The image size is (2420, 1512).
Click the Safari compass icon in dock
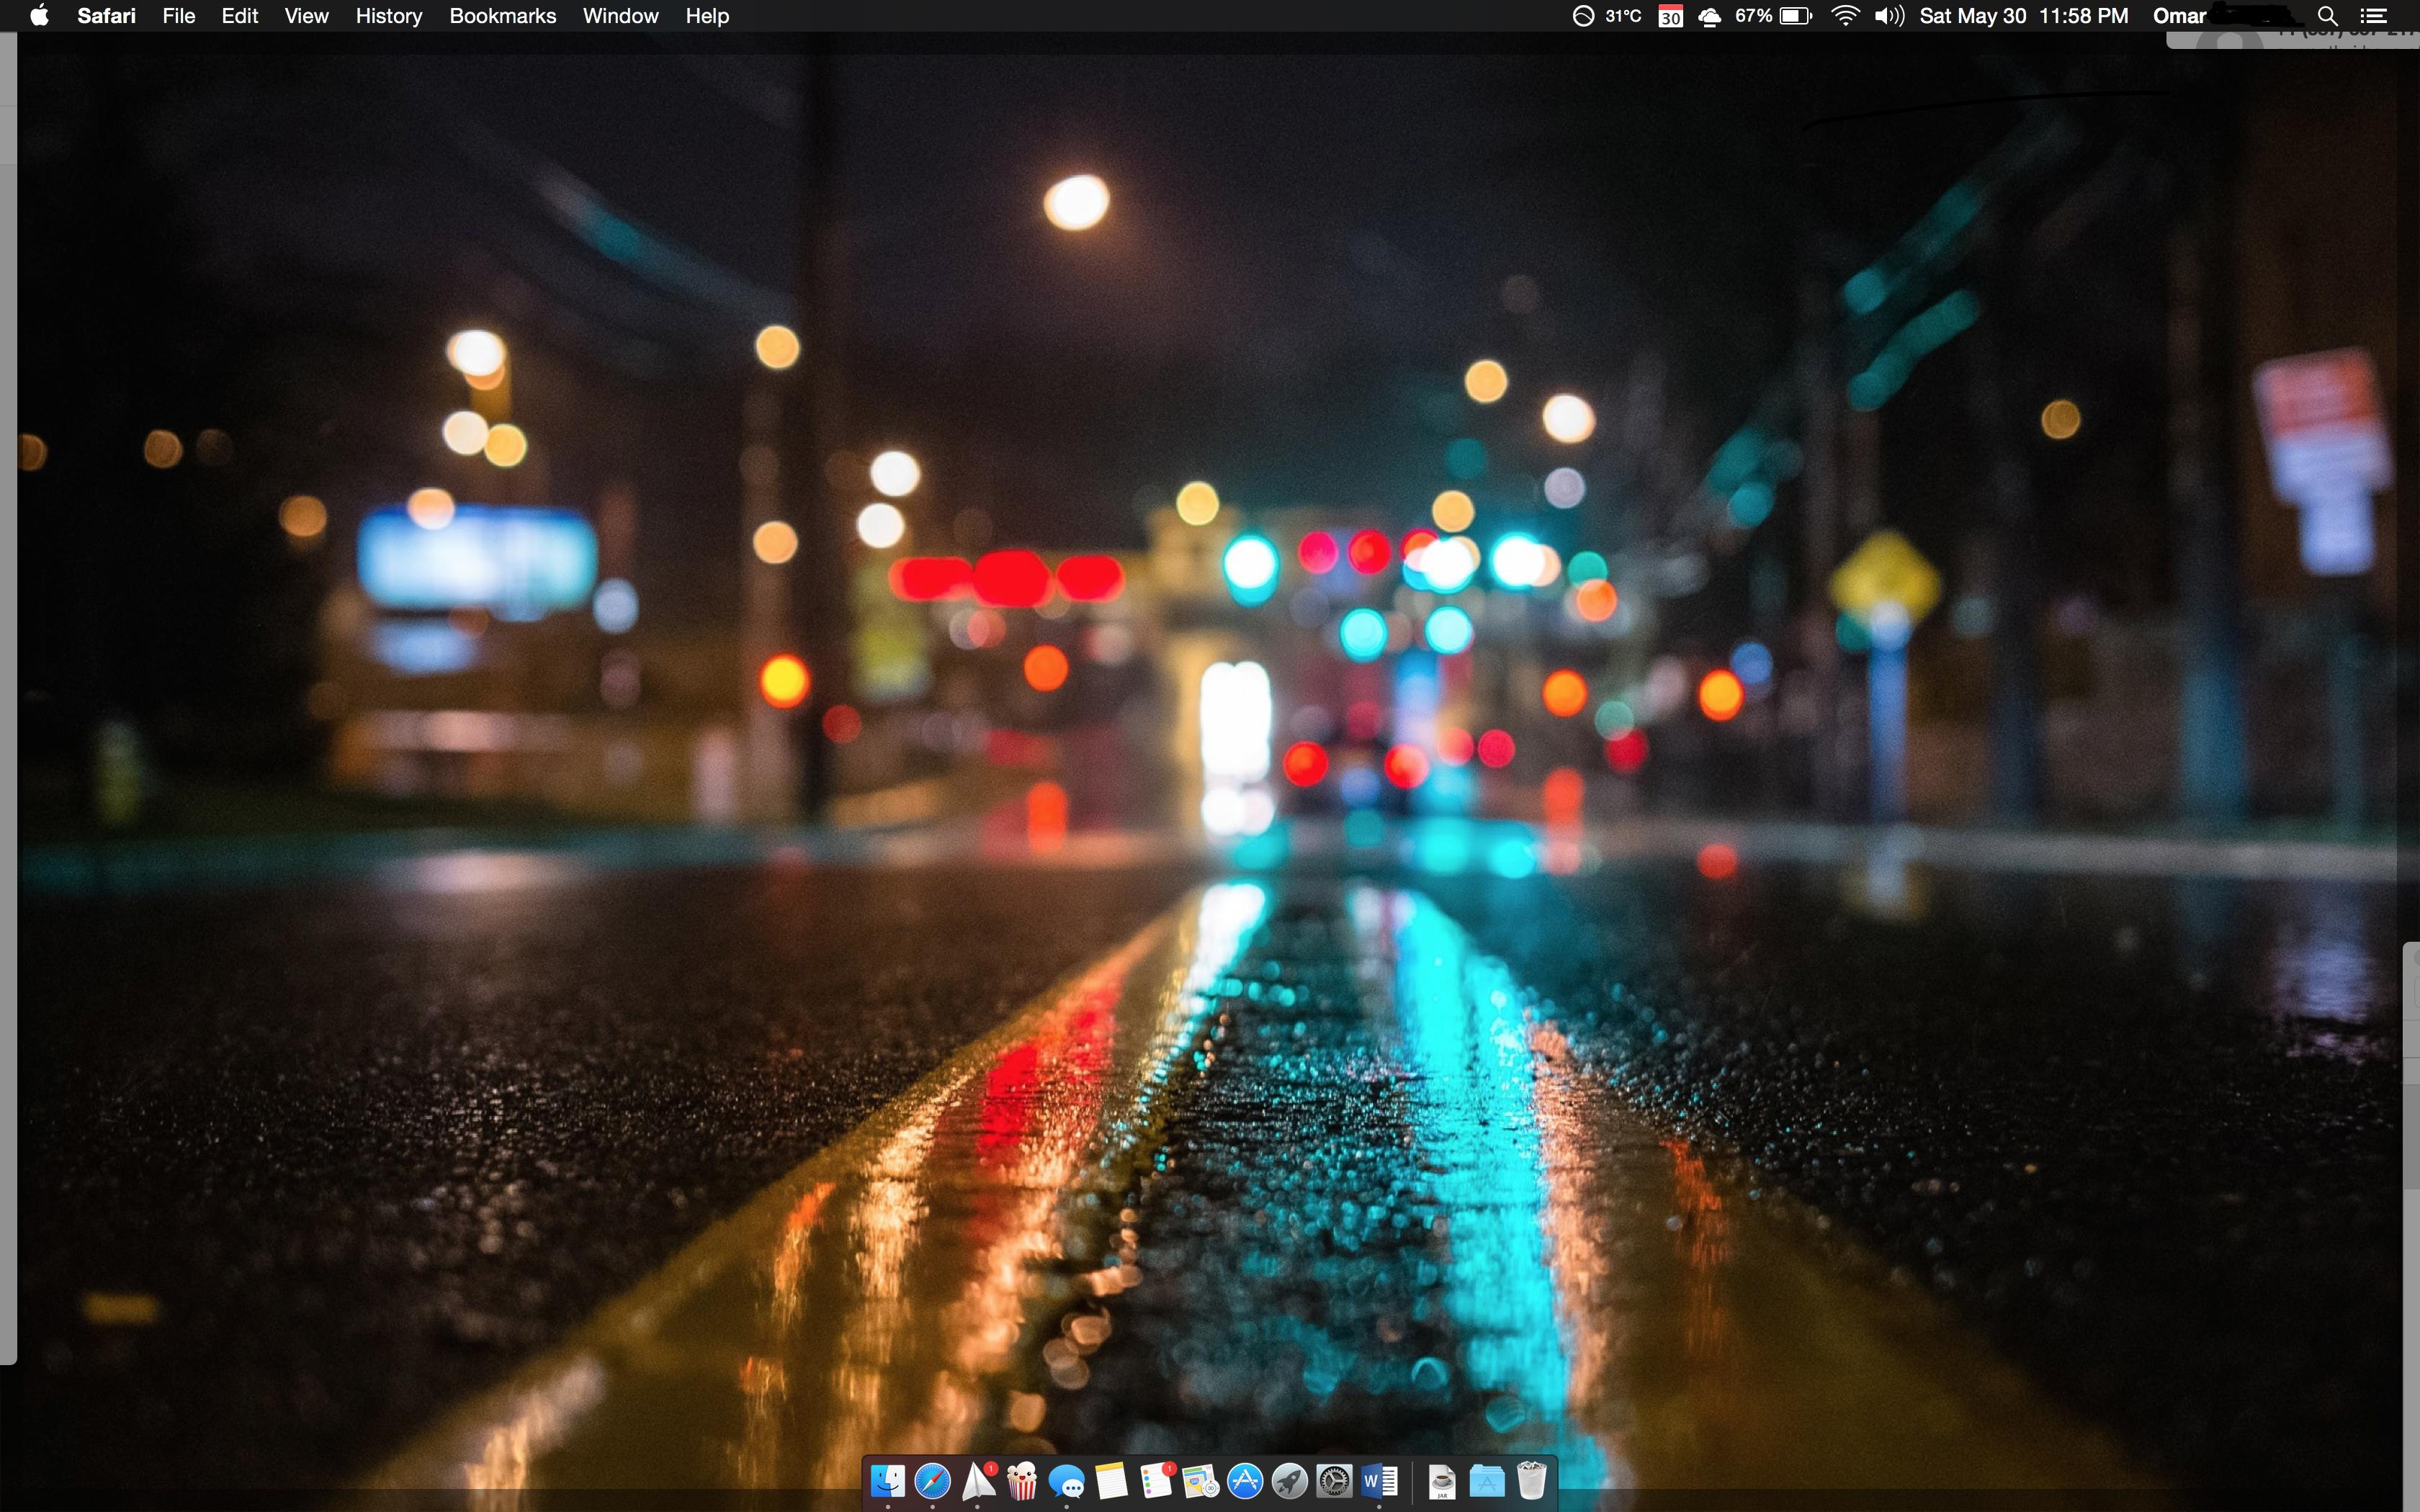(932, 1481)
